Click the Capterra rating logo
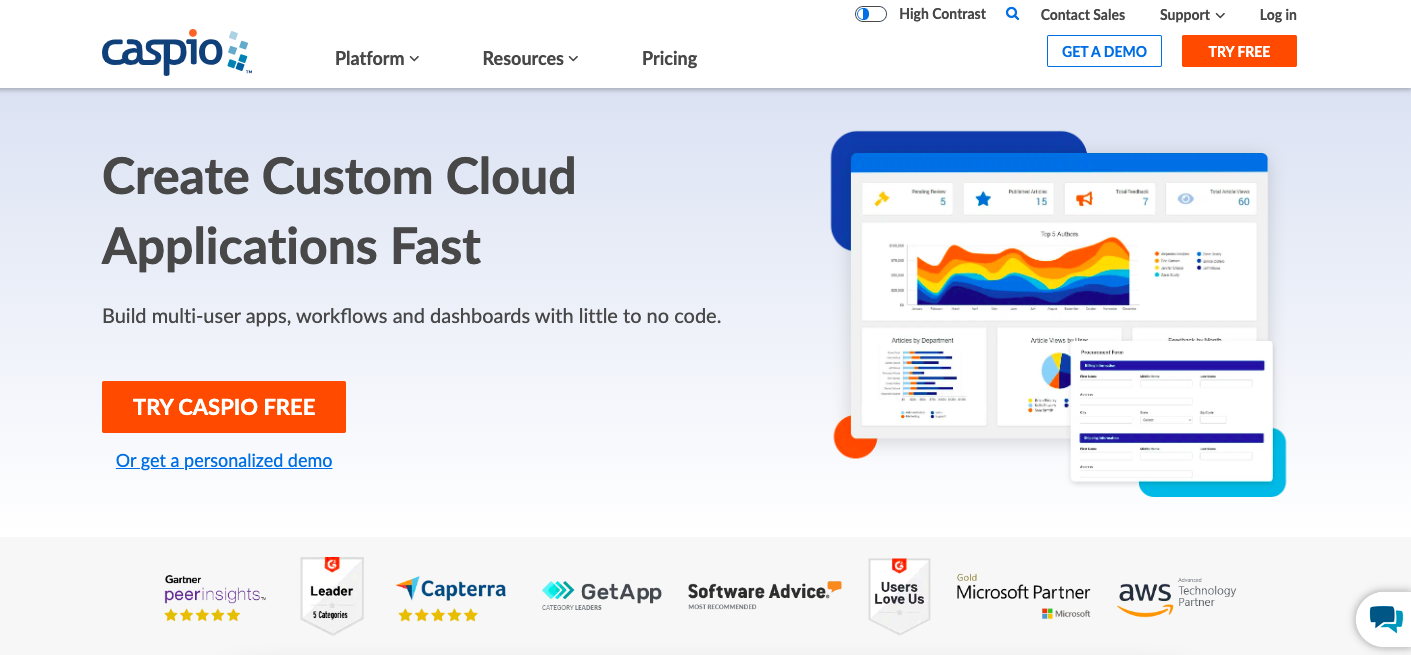Viewport: 1411px width, 655px height. click(451, 599)
